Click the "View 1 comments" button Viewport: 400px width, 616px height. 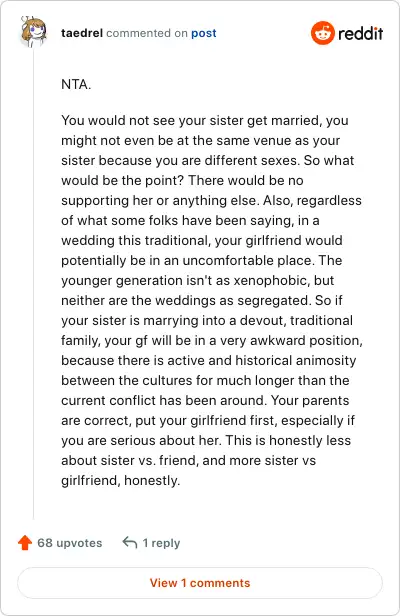pyautogui.click(x=200, y=583)
